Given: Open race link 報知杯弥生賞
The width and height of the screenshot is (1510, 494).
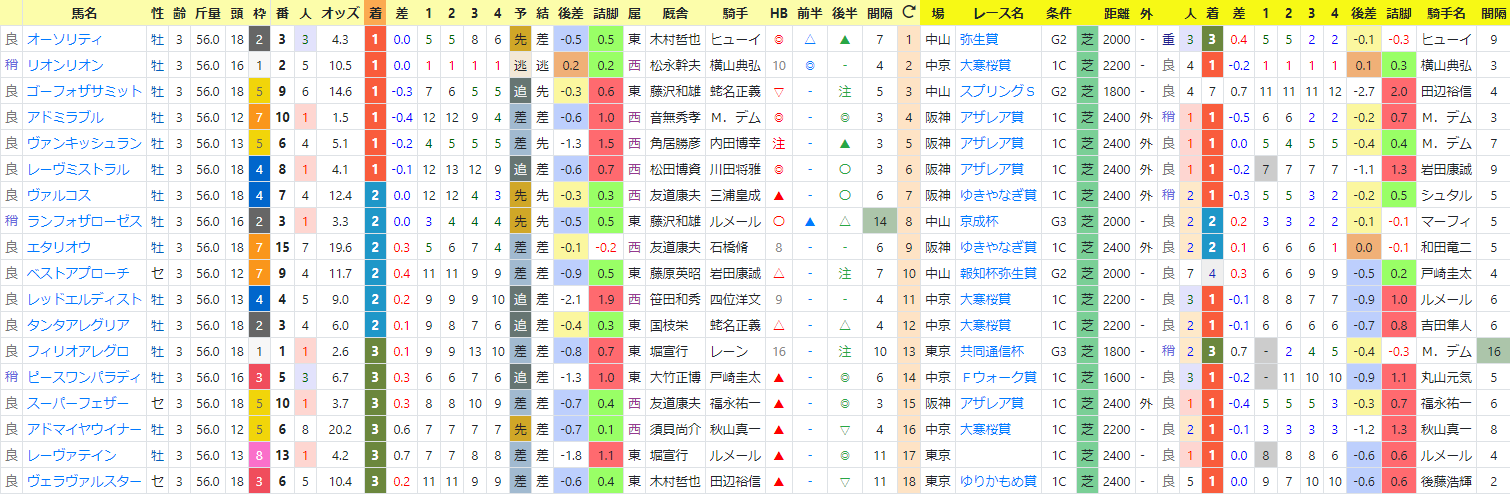Looking at the screenshot, I should pos(993,273).
